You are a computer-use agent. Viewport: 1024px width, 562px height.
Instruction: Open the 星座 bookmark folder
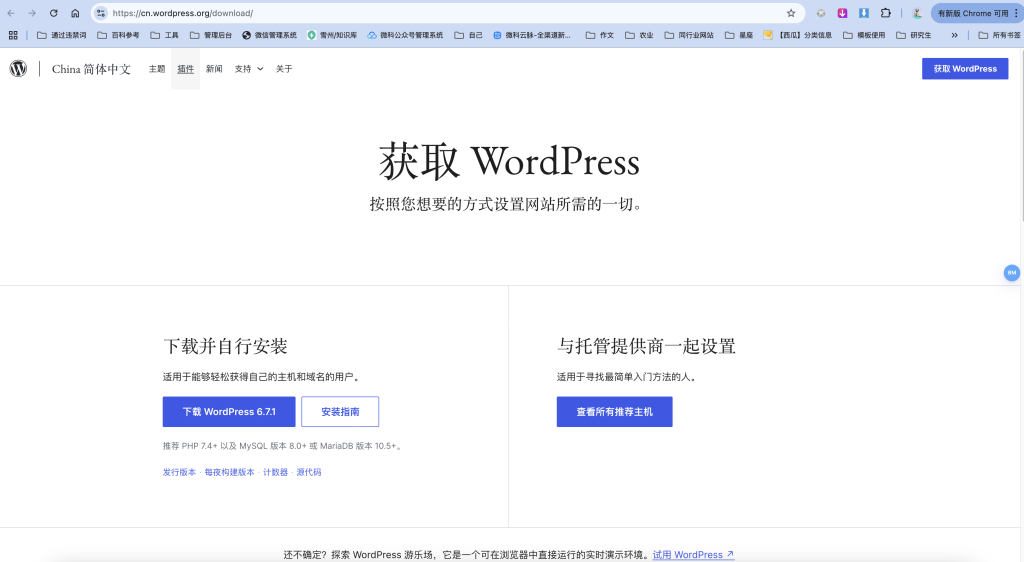(739, 35)
